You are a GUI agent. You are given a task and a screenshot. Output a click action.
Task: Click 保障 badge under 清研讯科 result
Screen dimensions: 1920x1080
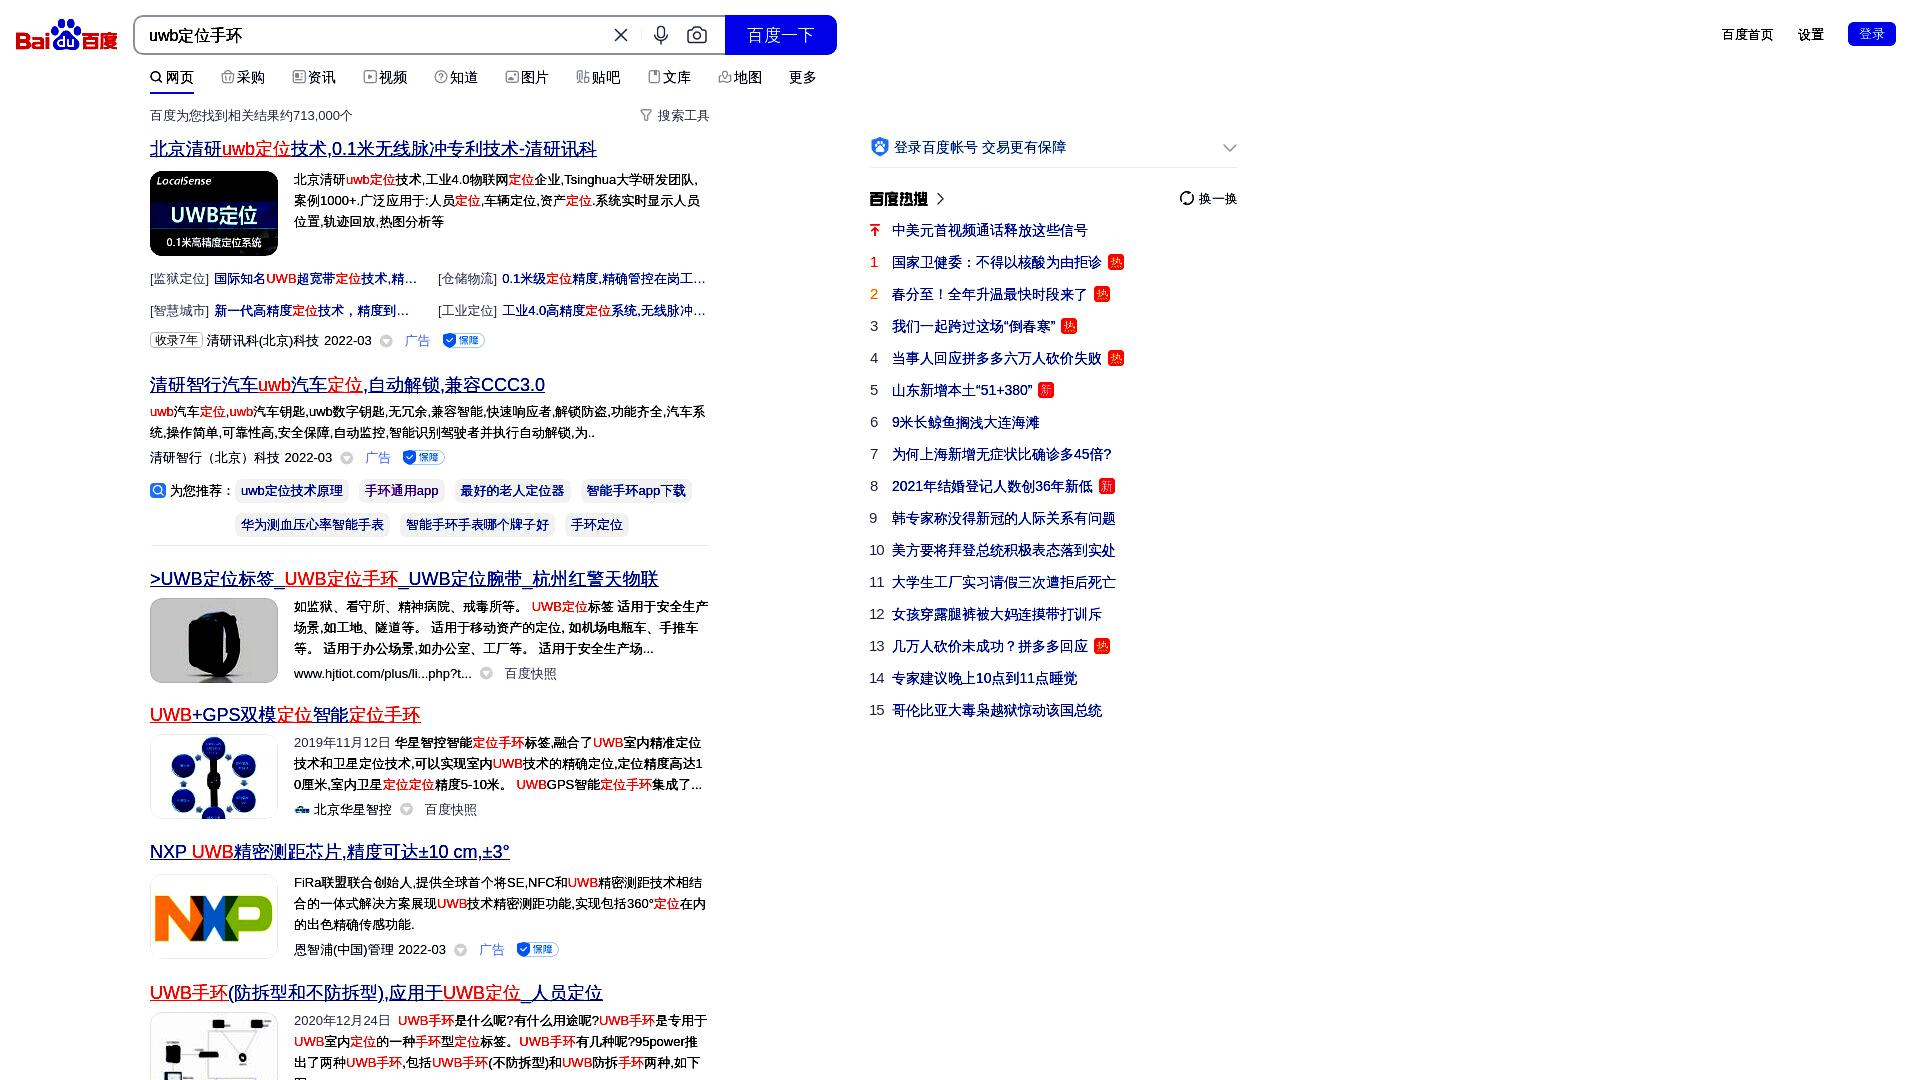463,341
